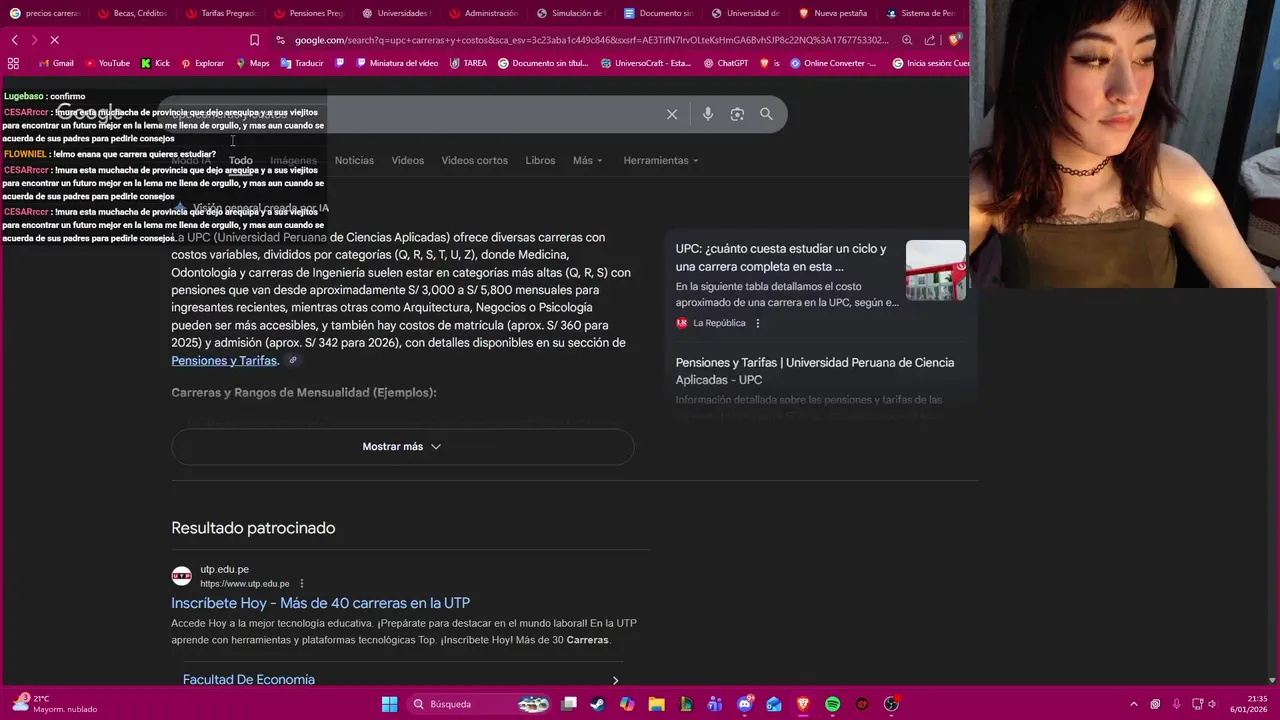Show hidden system tray icons chevron
This screenshot has height=720, width=1280.
(1134, 704)
